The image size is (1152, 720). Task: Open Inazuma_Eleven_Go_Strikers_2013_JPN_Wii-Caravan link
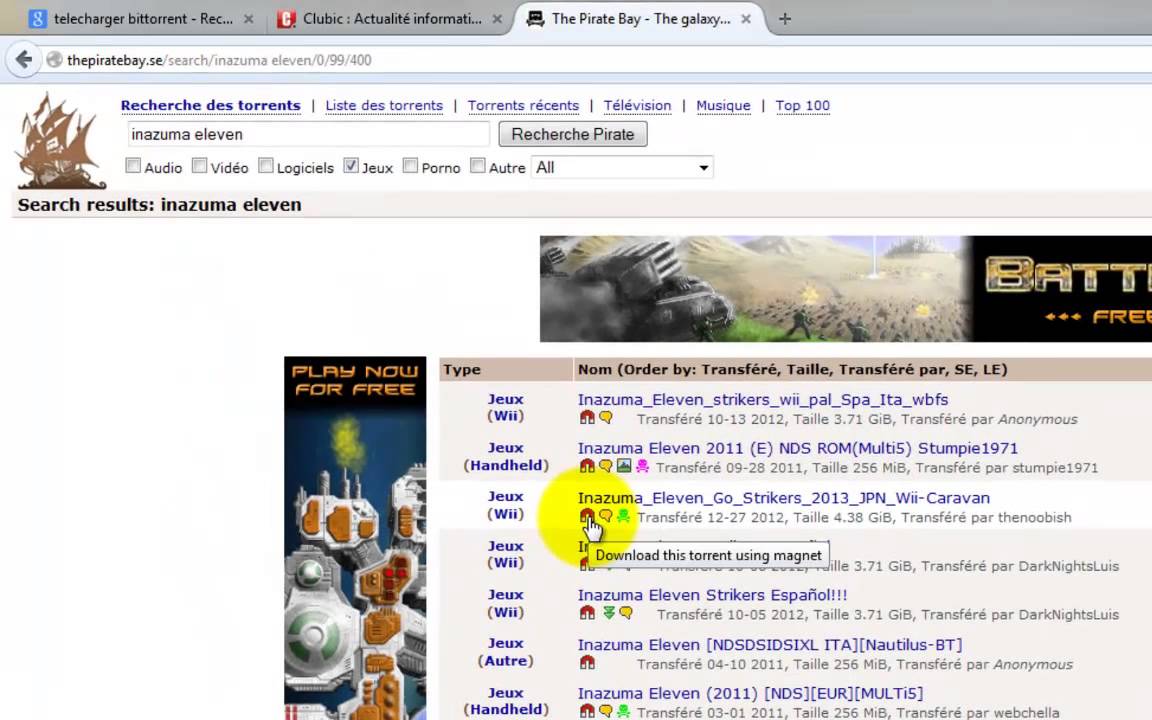coord(784,498)
